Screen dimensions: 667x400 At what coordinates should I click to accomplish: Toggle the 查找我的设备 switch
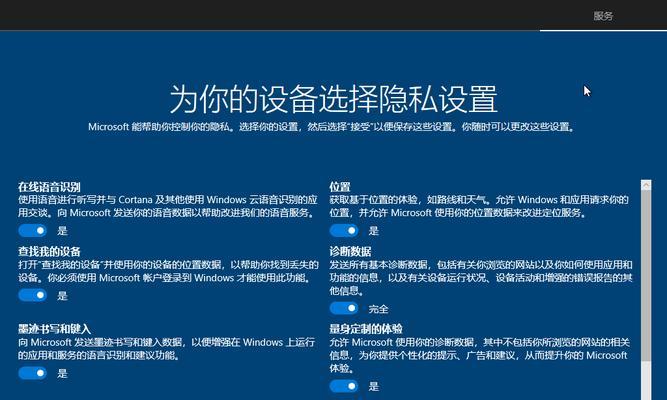[x=32, y=295]
